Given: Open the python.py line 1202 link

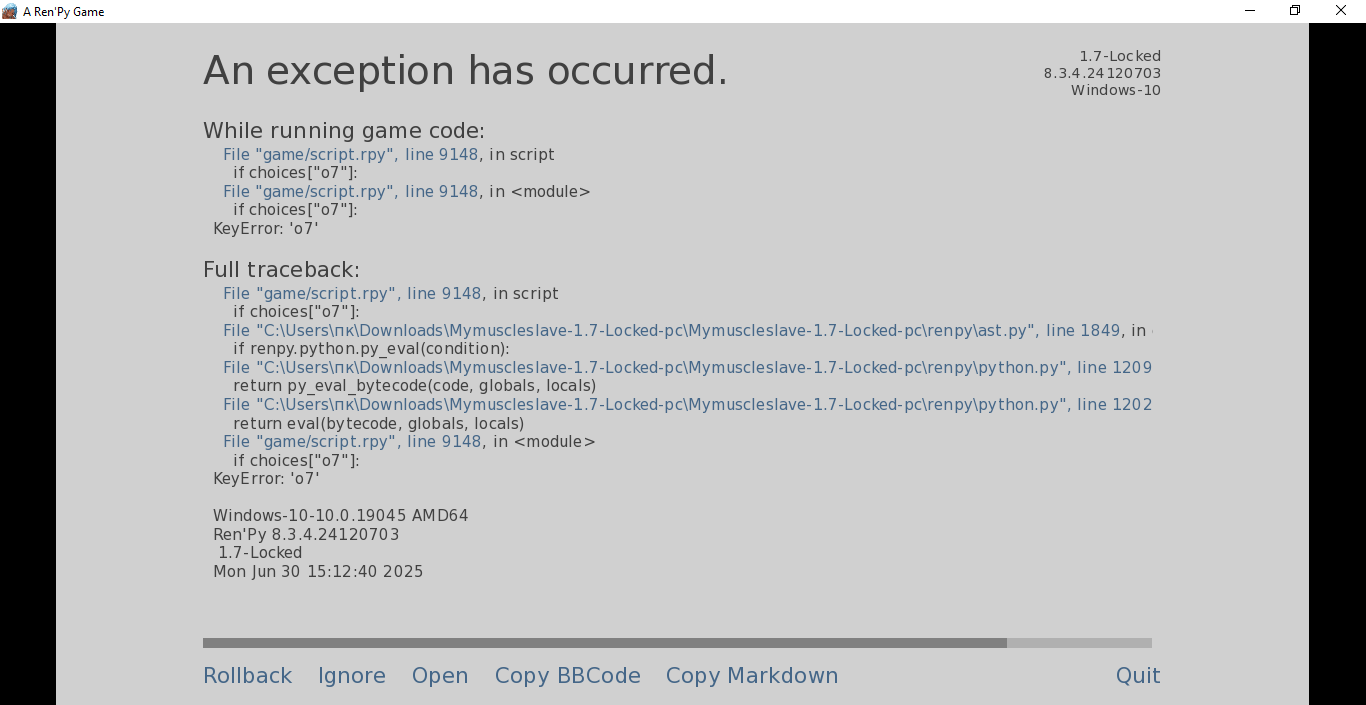Looking at the screenshot, I should pyautogui.click(x=687, y=405).
